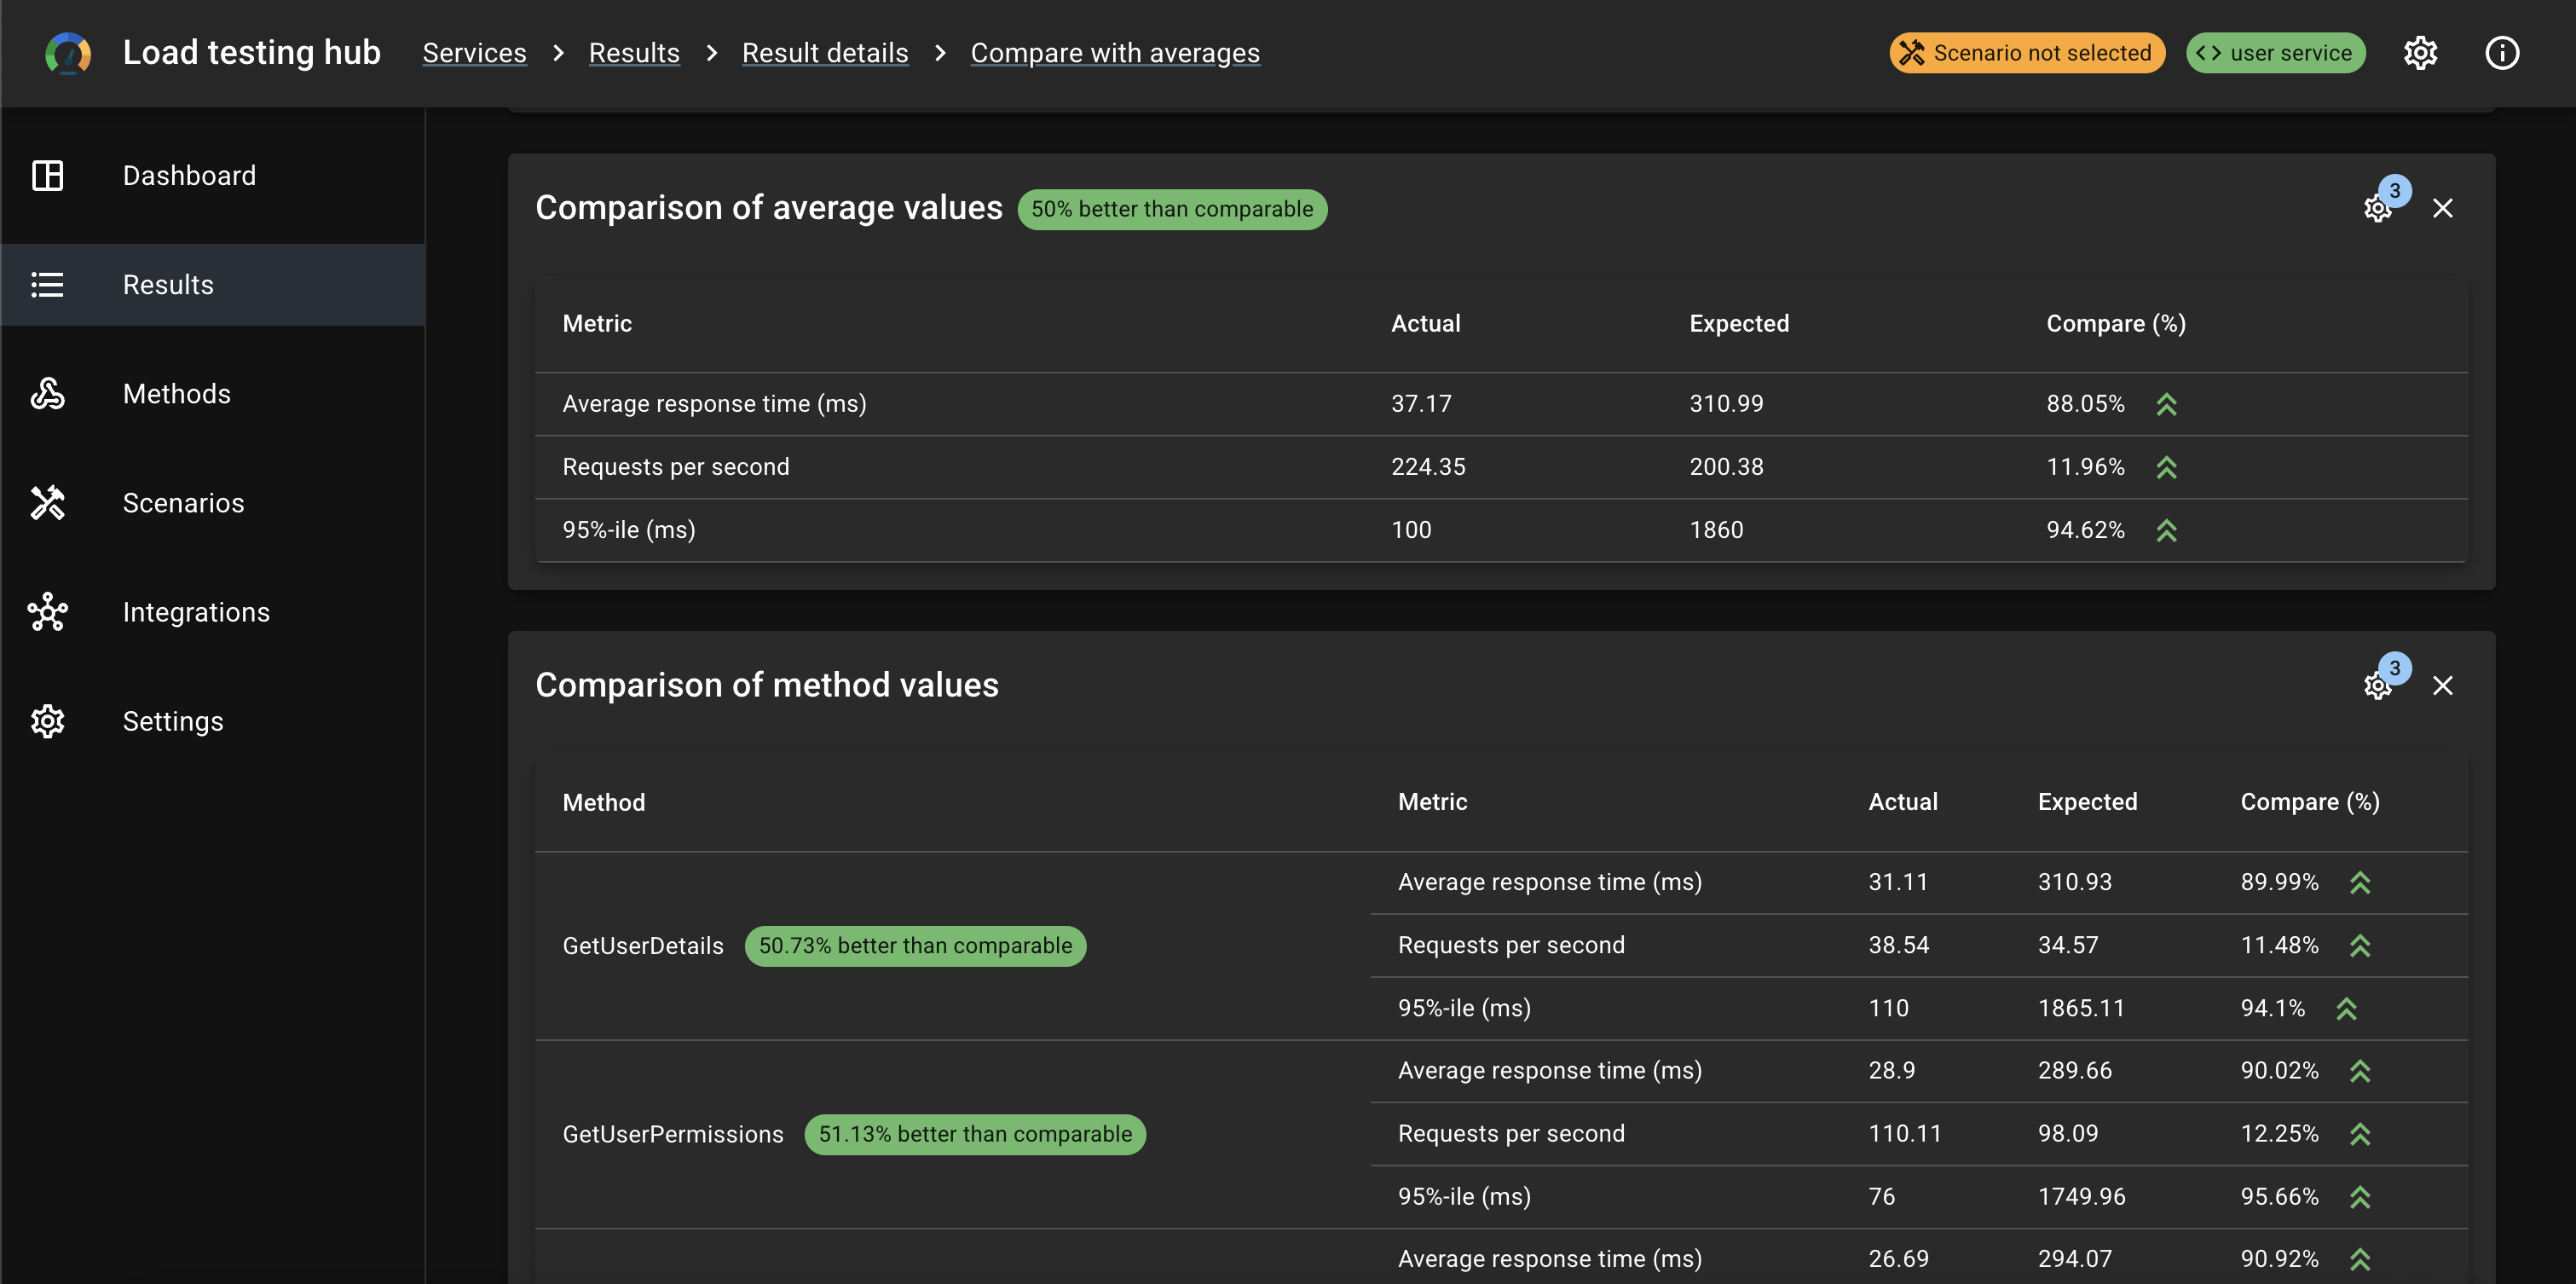This screenshot has height=1284, width=2576.
Task: Click the Load testing hub logo icon
Action: [x=67, y=53]
